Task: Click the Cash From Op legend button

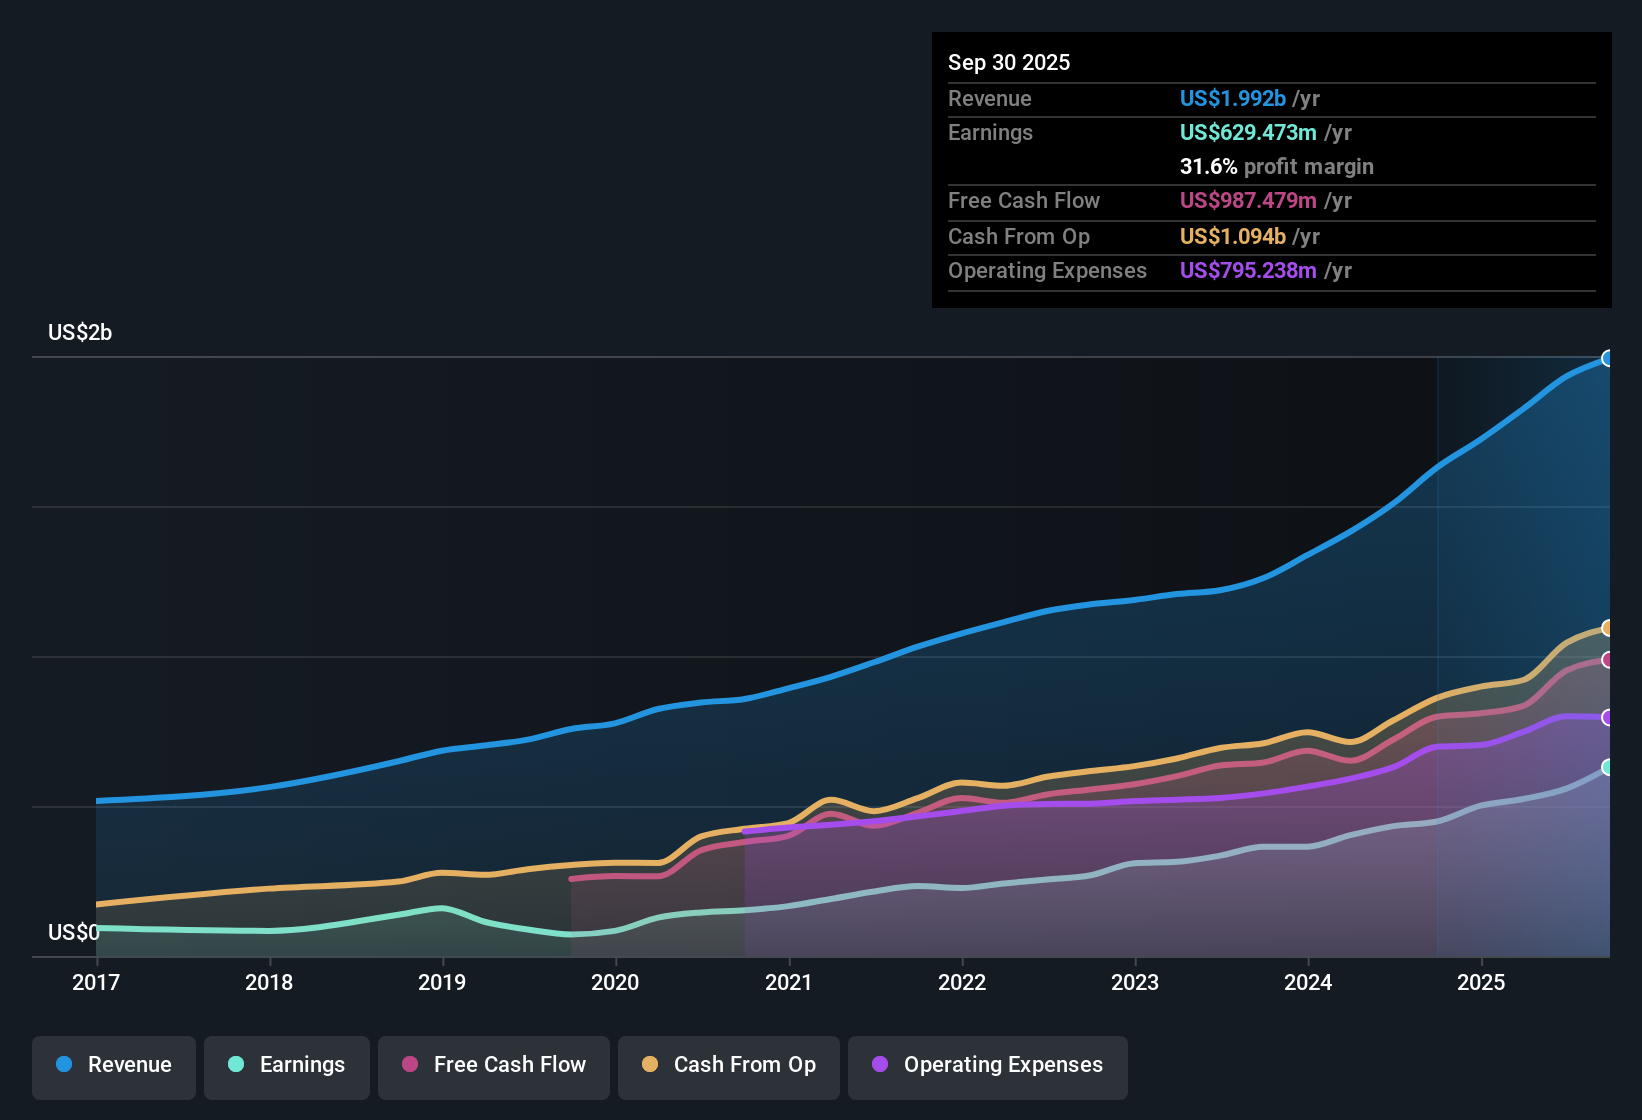Action: [728, 1065]
